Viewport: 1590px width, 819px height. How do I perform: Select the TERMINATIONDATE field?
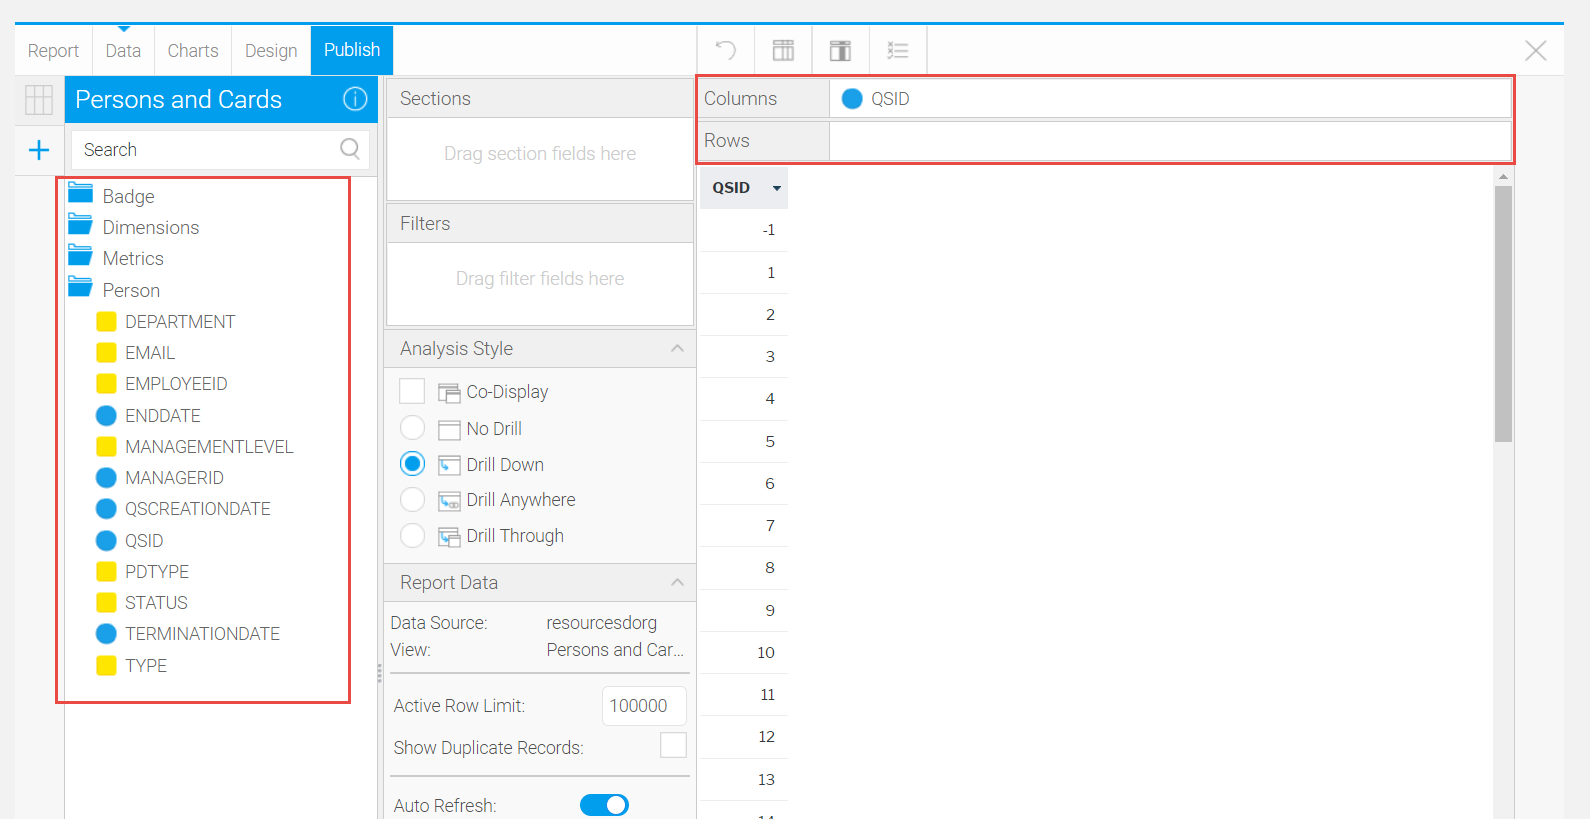tap(188, 633)
